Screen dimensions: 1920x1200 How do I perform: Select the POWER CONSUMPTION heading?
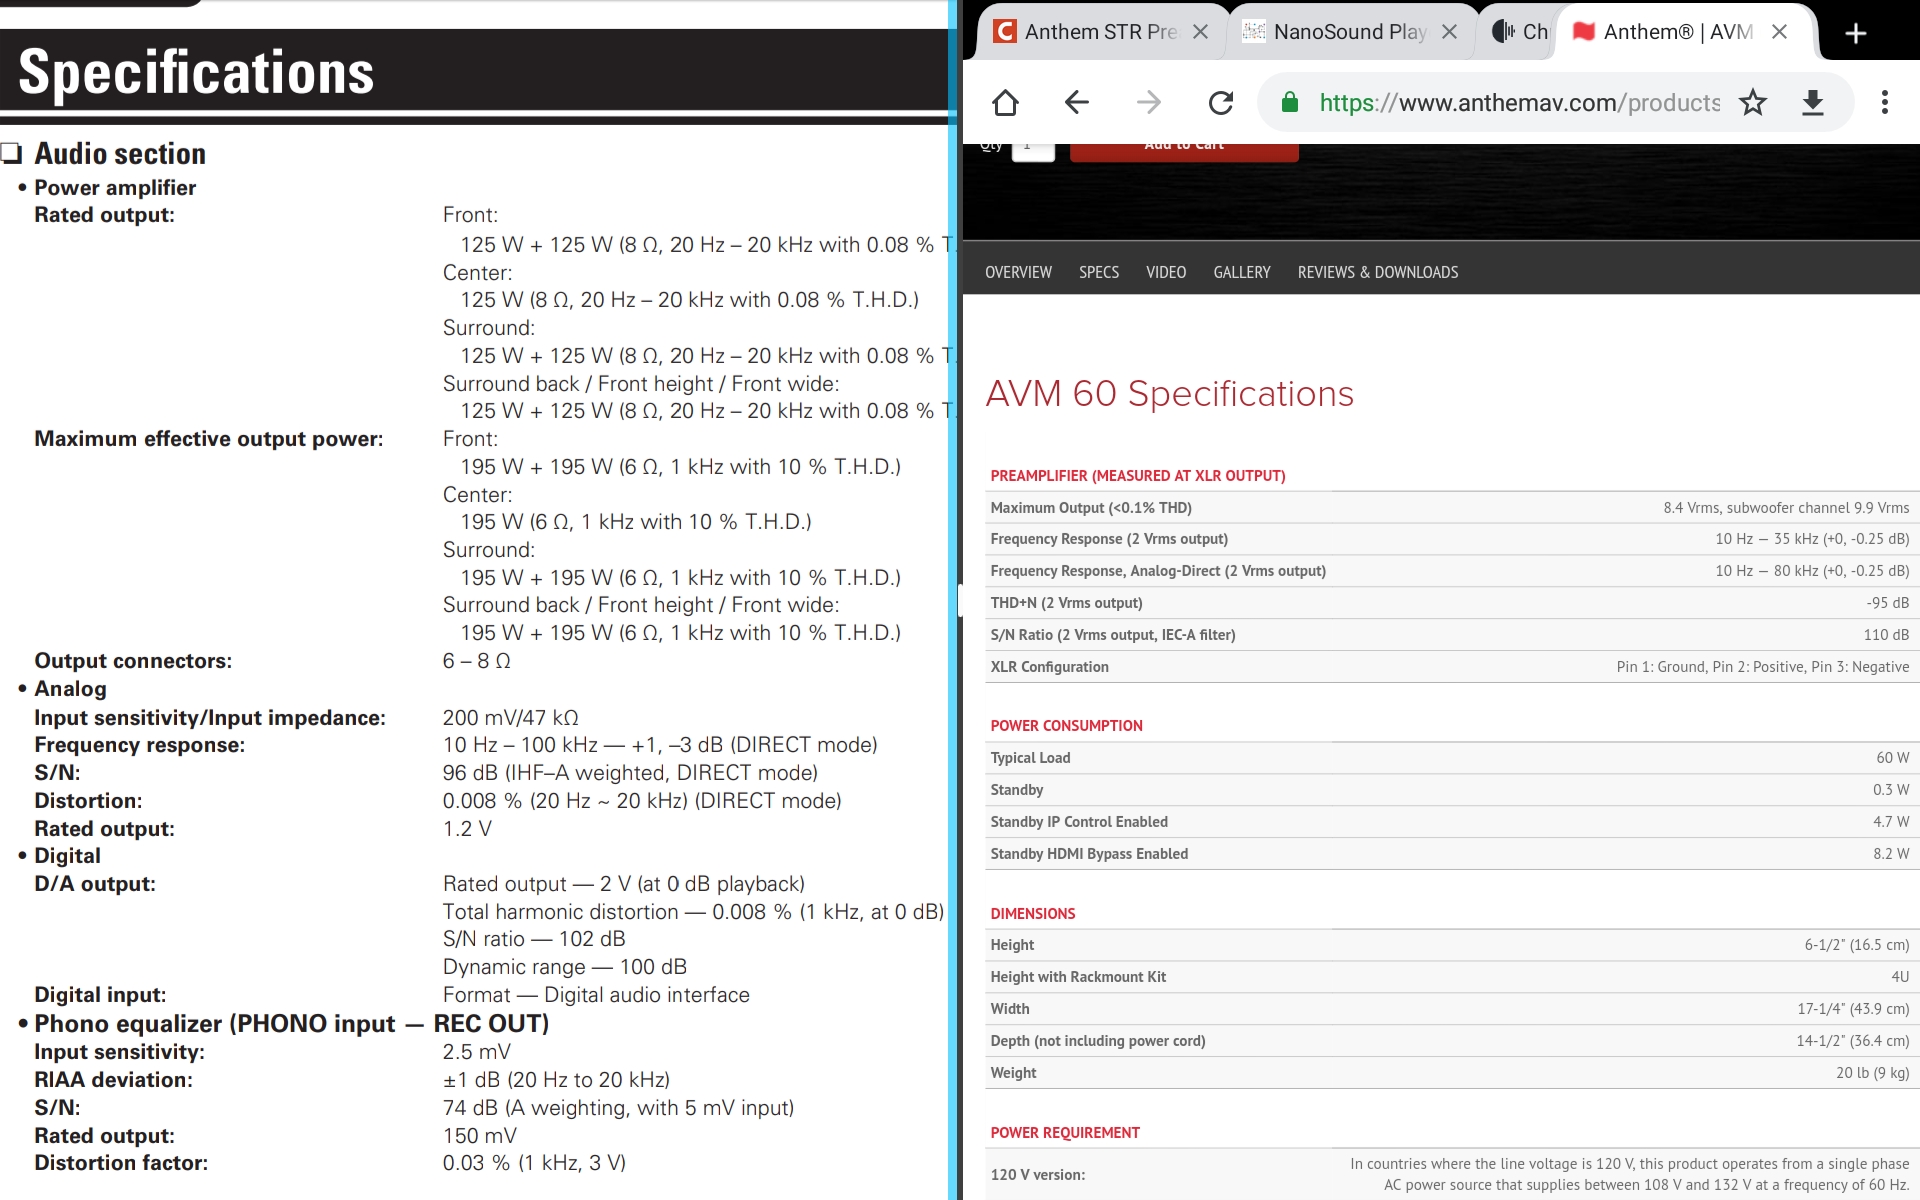(1066, 726)
